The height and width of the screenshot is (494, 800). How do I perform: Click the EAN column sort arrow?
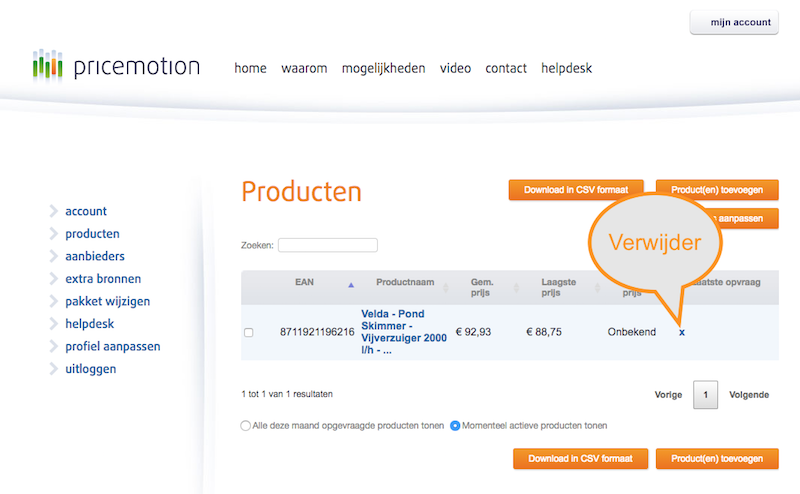pyautogui.click(x=351, y=285)
